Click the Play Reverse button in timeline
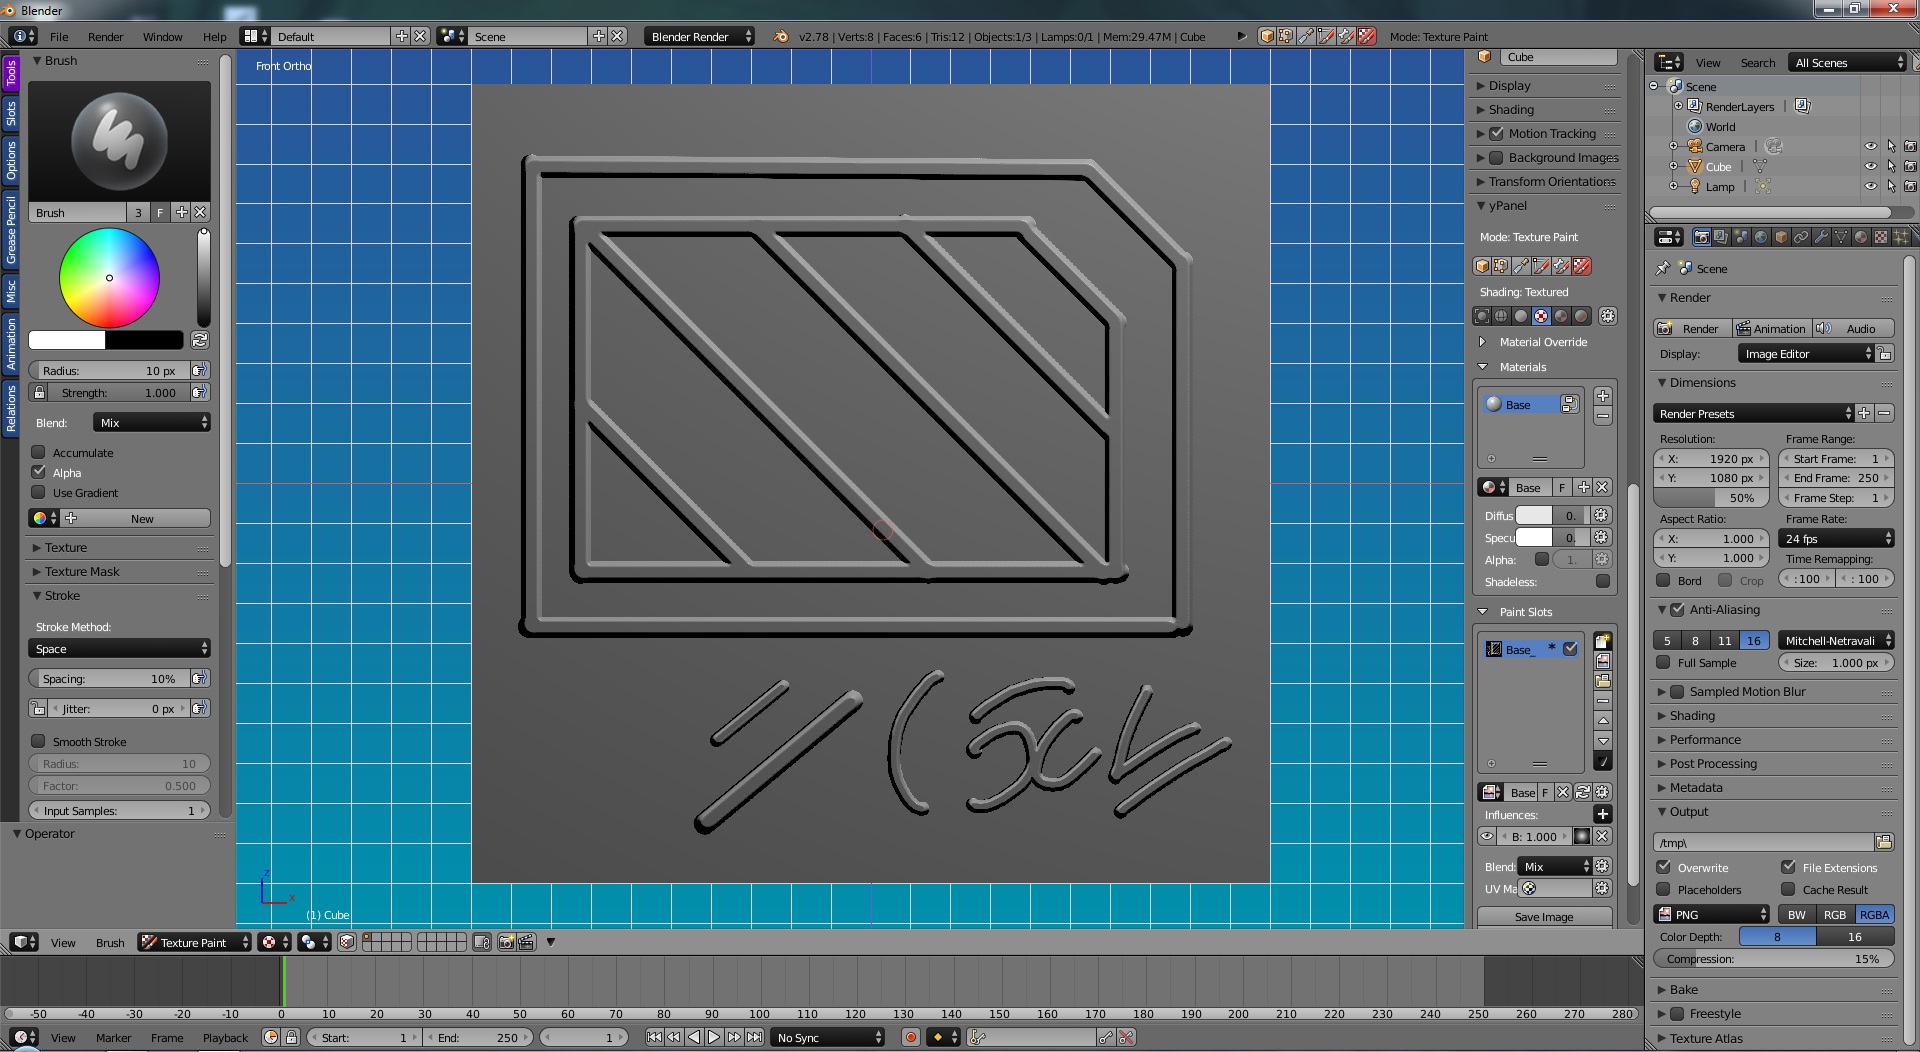 tap(694, 1037)
